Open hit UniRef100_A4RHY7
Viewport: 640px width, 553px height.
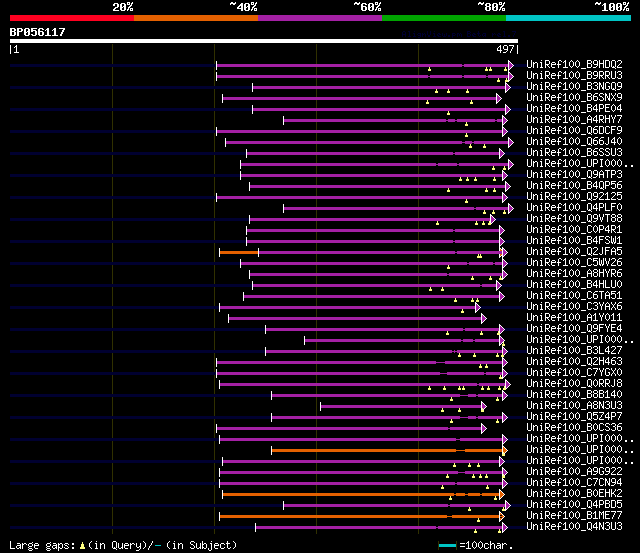coord(574,119)
